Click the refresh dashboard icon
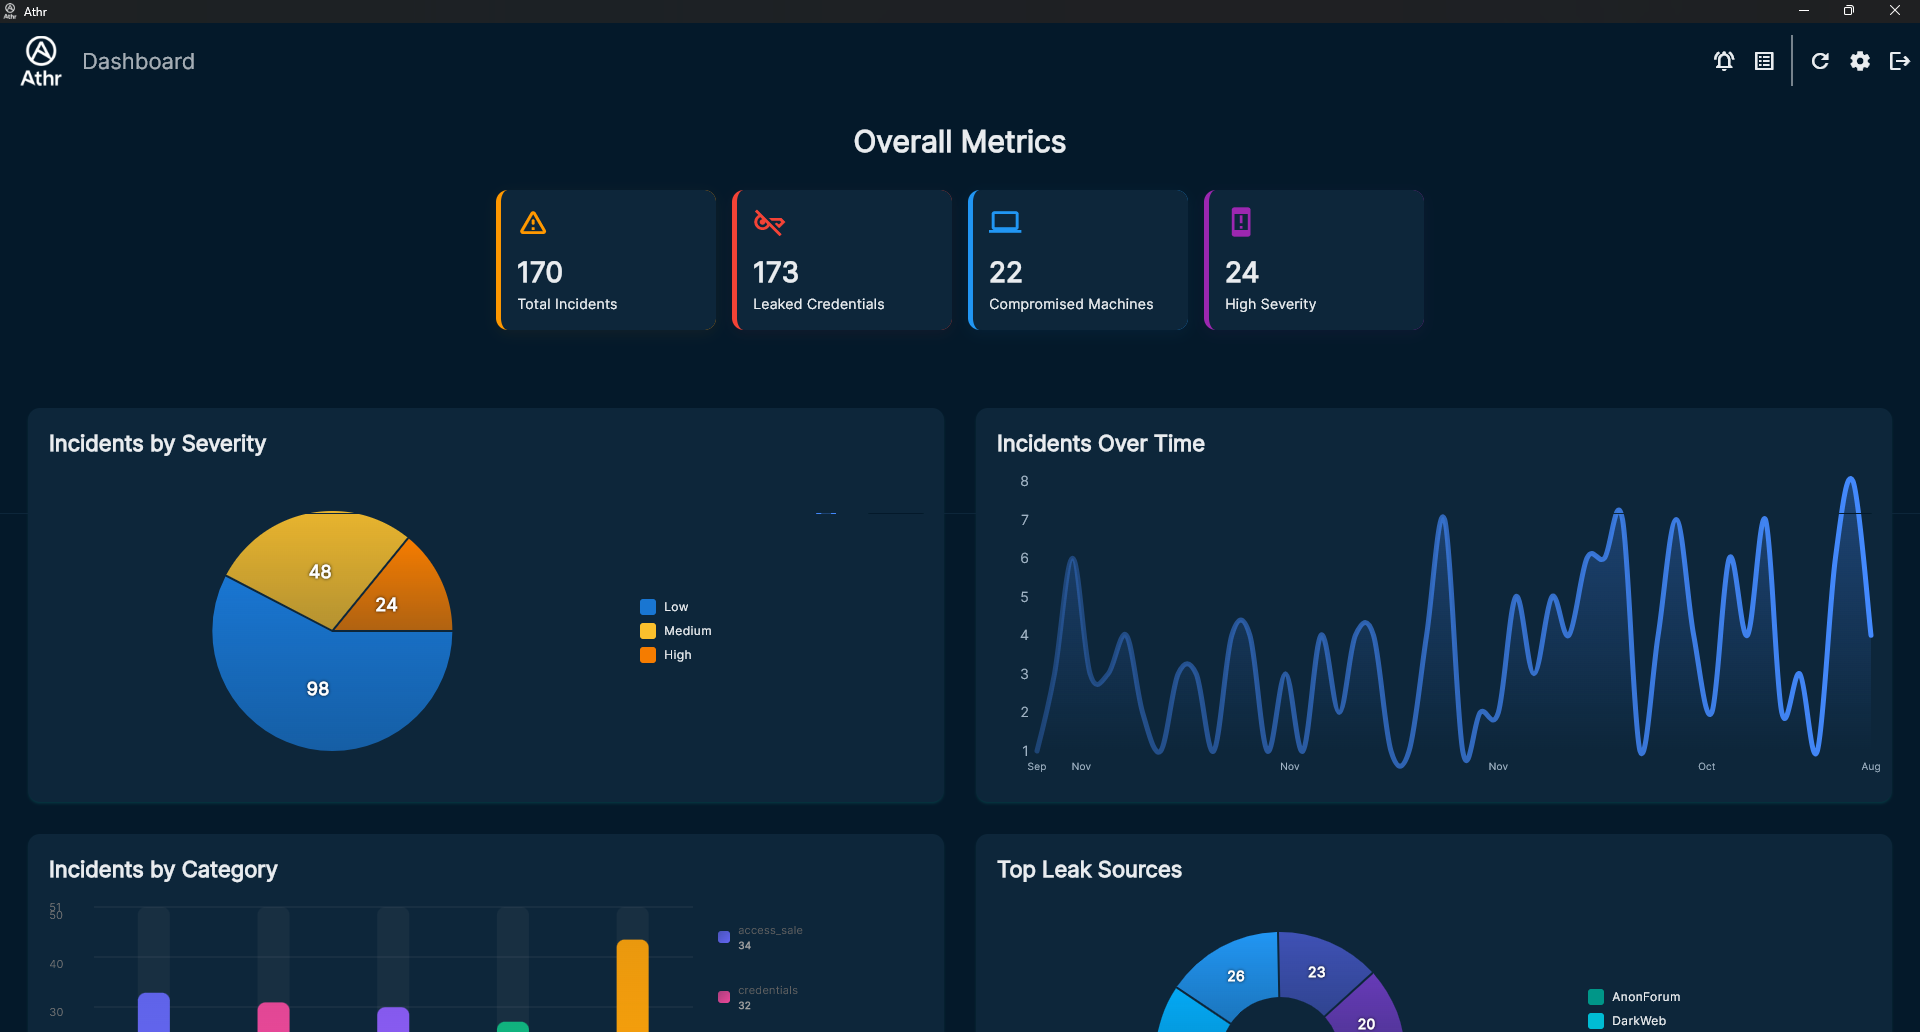 tap(1820, 61)
